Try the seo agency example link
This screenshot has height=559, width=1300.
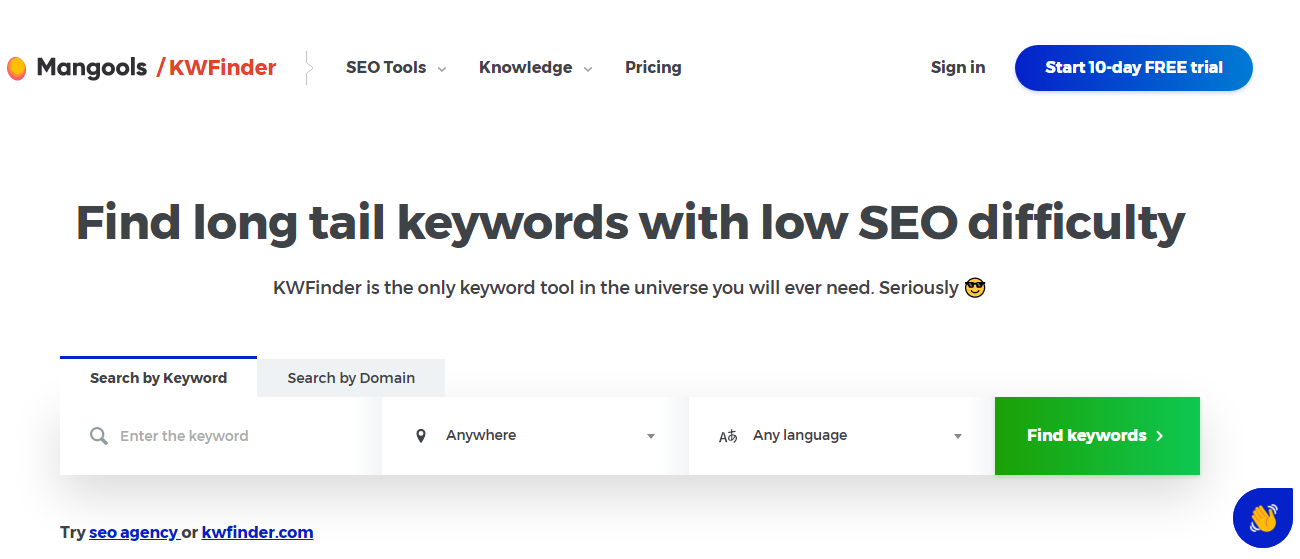point(133,532)
